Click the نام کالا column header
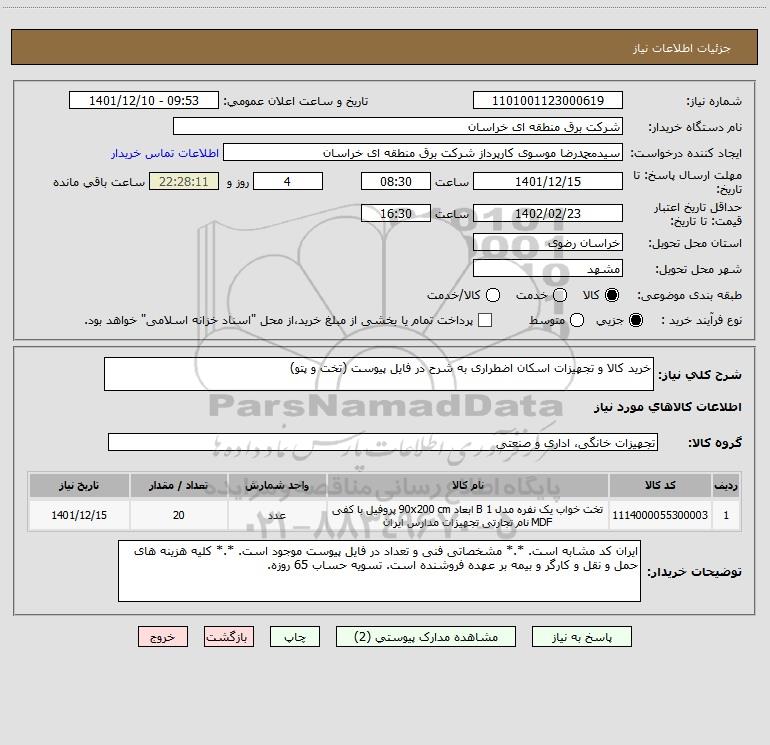Image resolution: width=770 pixels, height=745 pixels. pyautogui.click(x=468, y=485)
